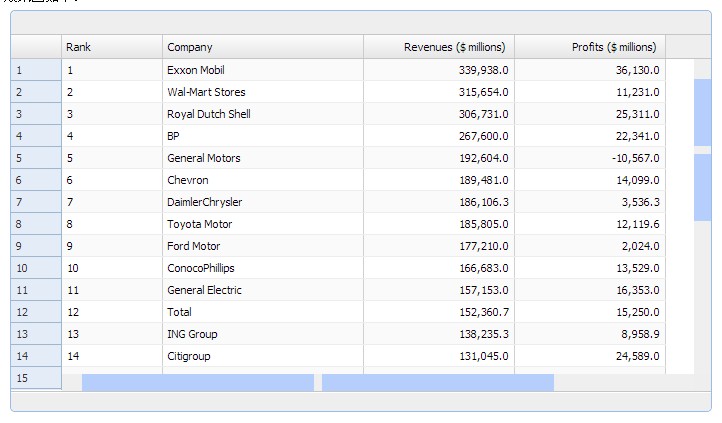Select the Toyota Motor company cell
The image size is (722, 423).
tap(262, 224)
